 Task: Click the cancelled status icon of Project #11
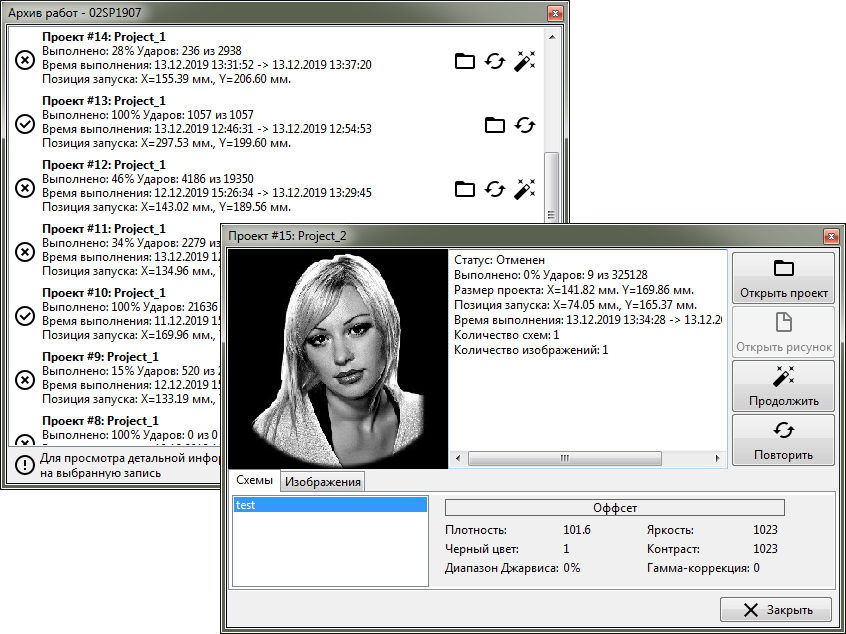point(24,252)
